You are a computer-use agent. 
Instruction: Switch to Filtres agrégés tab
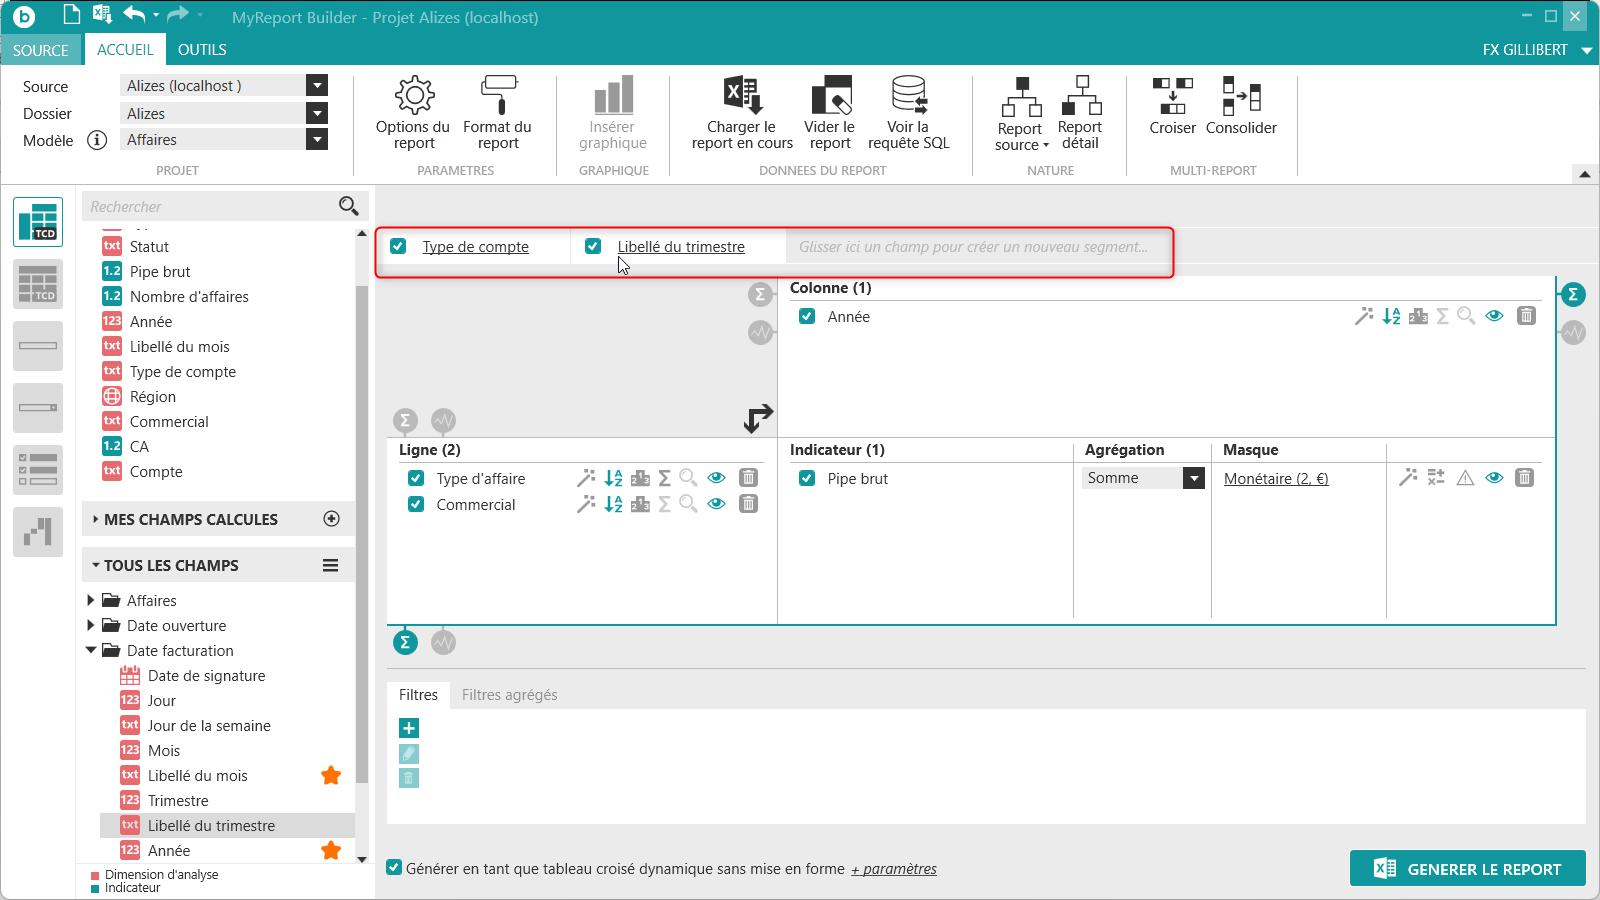tap(509, 695)
